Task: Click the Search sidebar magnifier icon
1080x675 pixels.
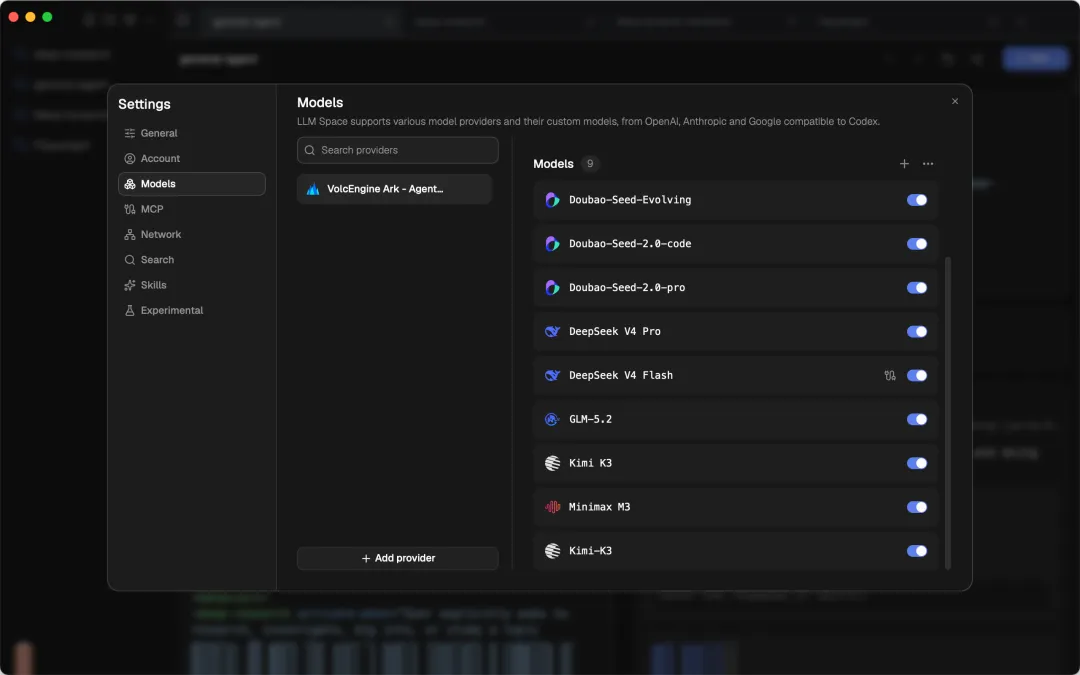Action: click(x=129, y=260)
